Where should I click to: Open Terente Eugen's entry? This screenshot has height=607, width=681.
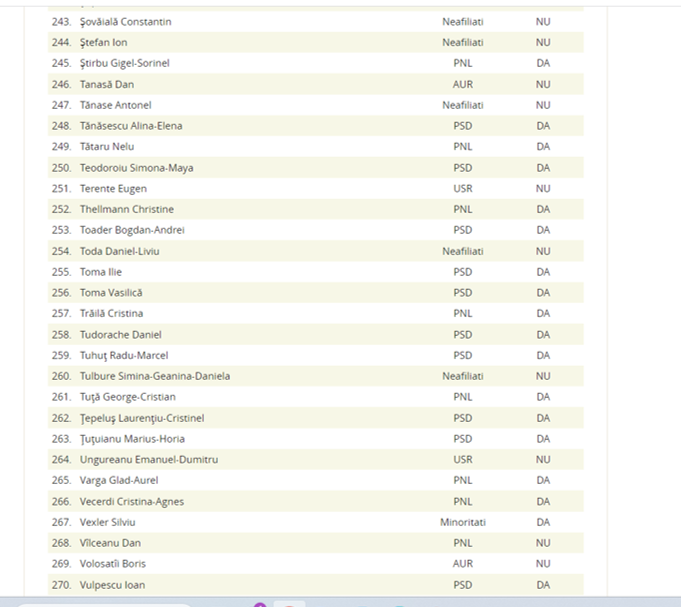(x=113, y=188)
